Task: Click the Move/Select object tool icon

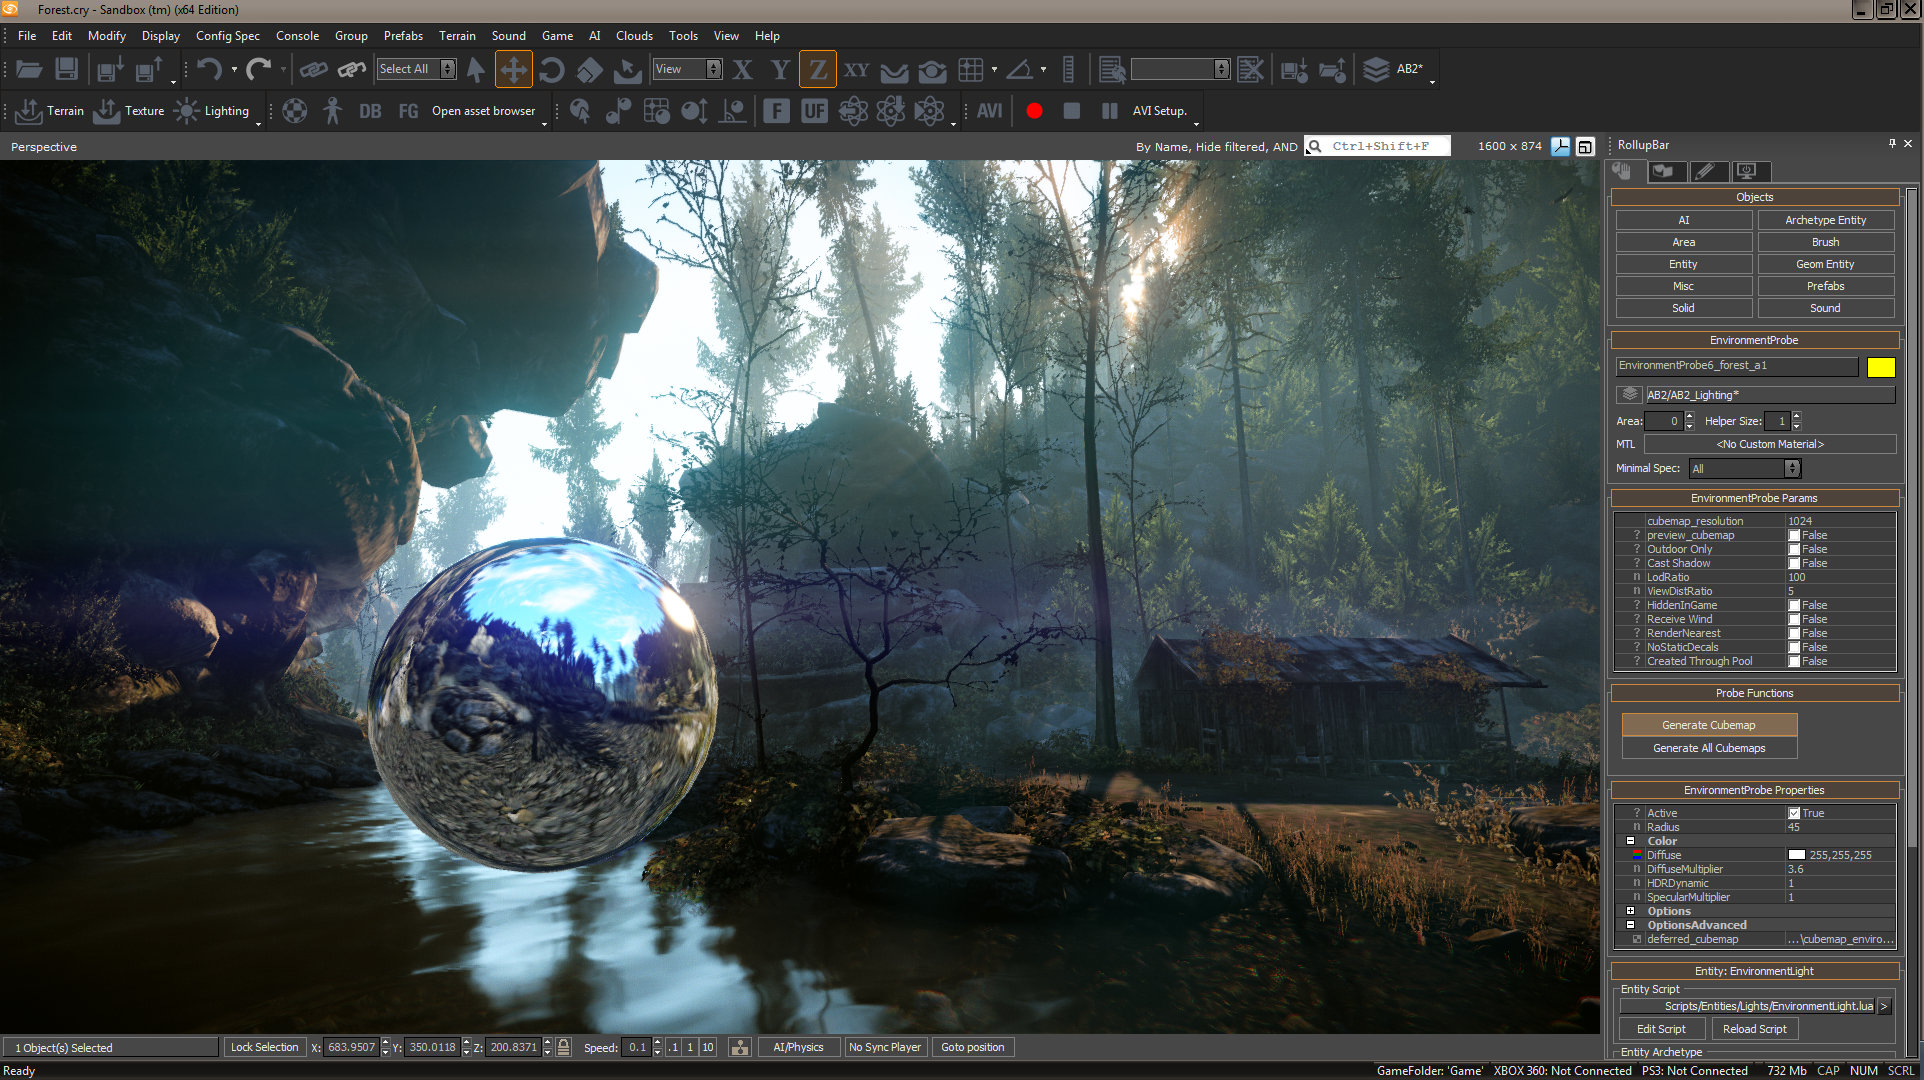Action: (514, 69)
